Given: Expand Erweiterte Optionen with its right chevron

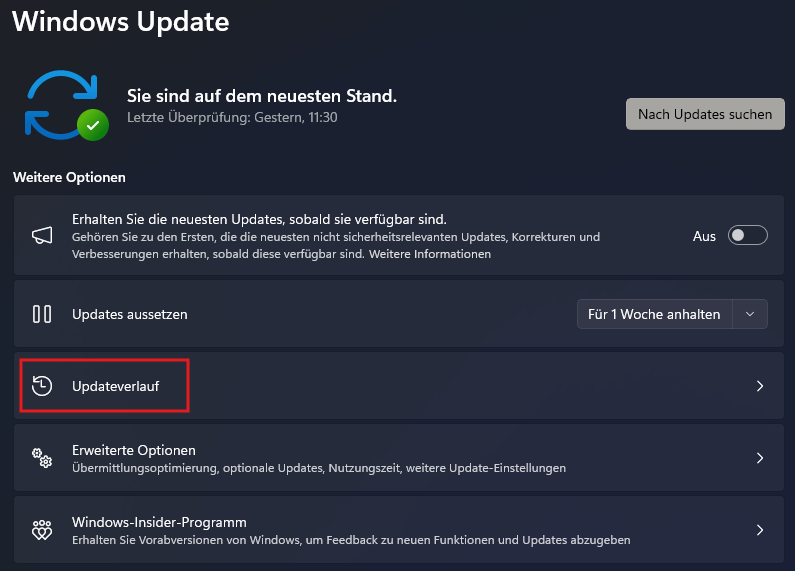Looking at the screenshot, I should coord(760,458).
